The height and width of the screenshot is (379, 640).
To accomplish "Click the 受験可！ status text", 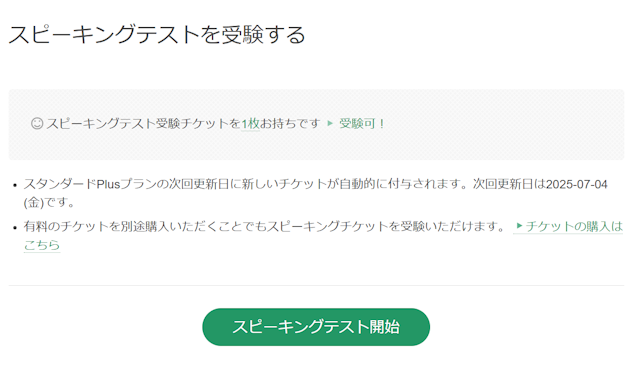I will (362, 123).
